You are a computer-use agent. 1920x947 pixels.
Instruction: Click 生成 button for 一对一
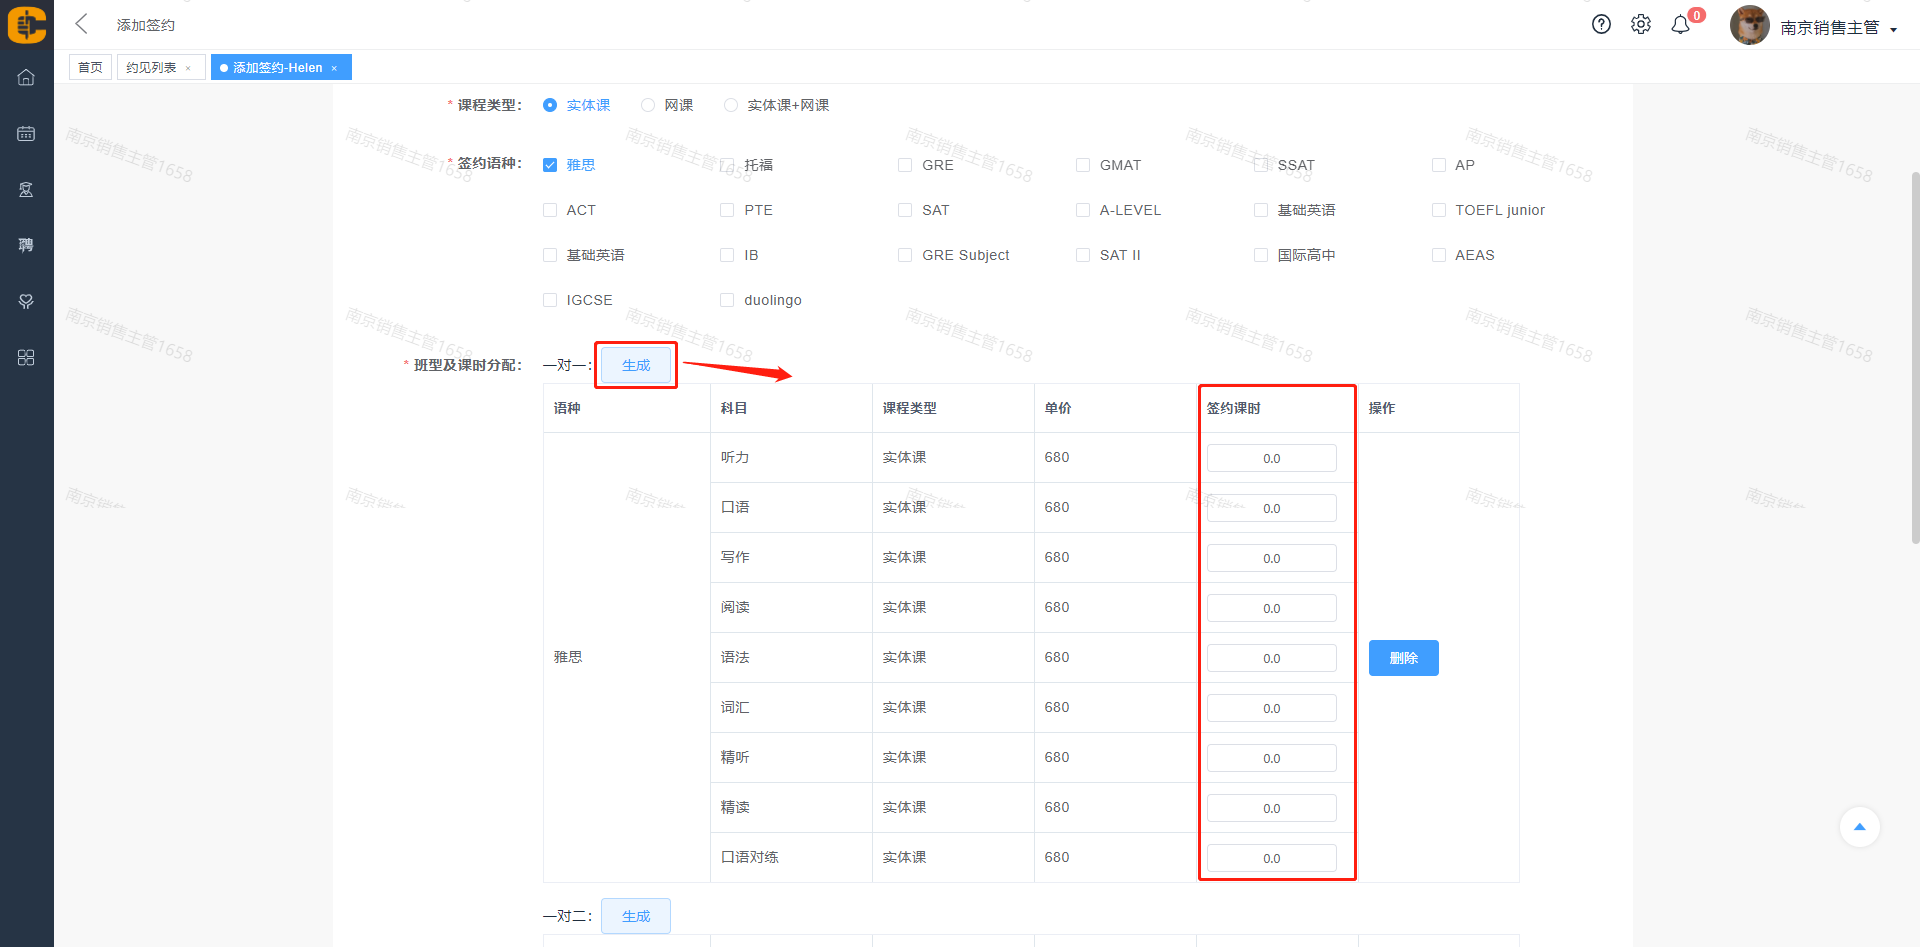pos(636,365)
